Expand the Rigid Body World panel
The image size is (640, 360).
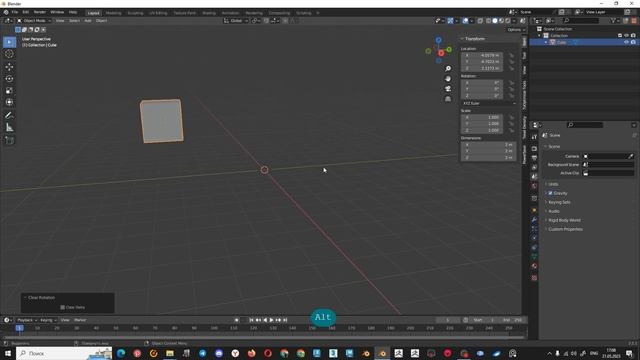(564, 220)
